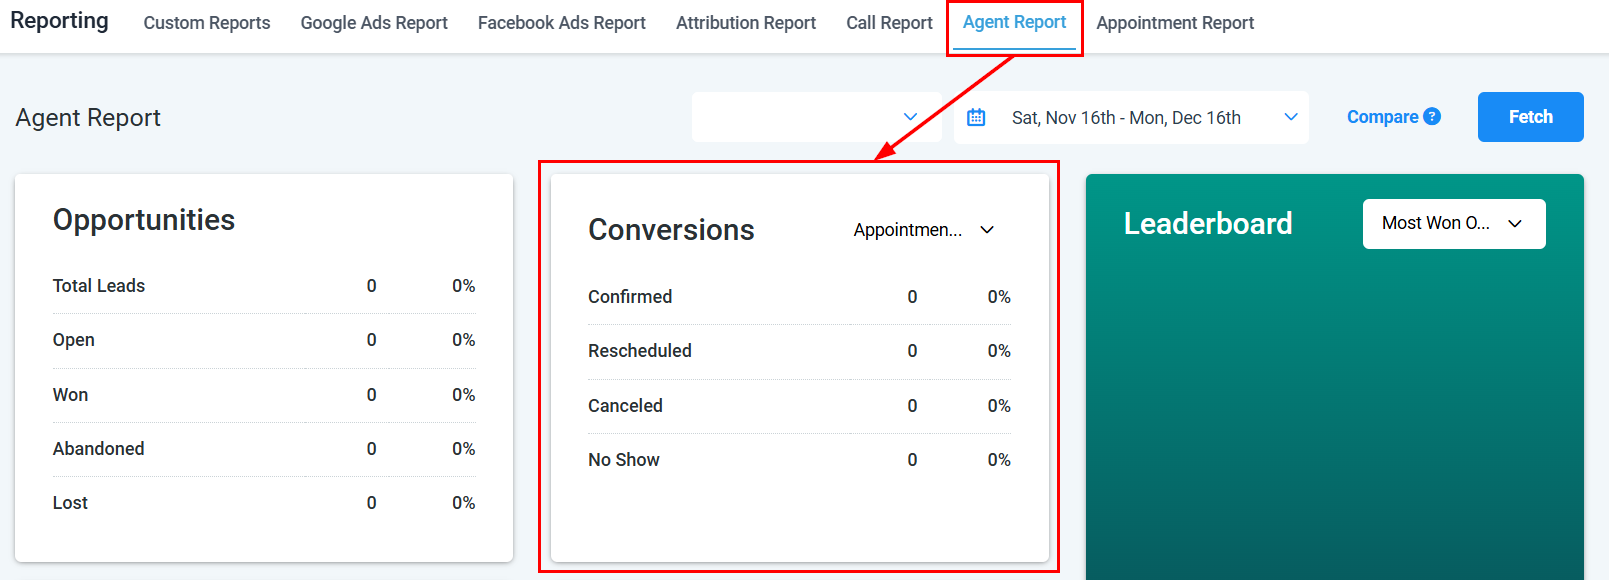Click the No Show conversions row
This screenshot has height=580, width=1609.
coord(624,460)
